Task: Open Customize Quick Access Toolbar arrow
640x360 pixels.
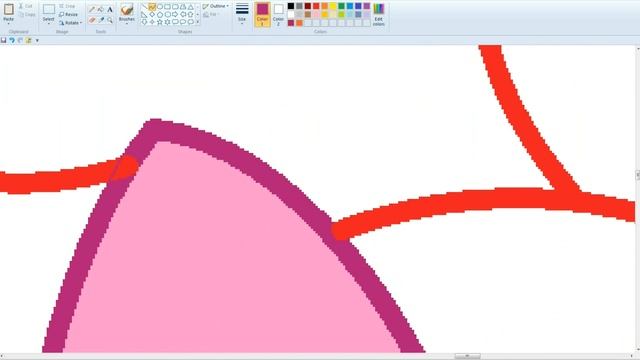Action: [37, 40]
